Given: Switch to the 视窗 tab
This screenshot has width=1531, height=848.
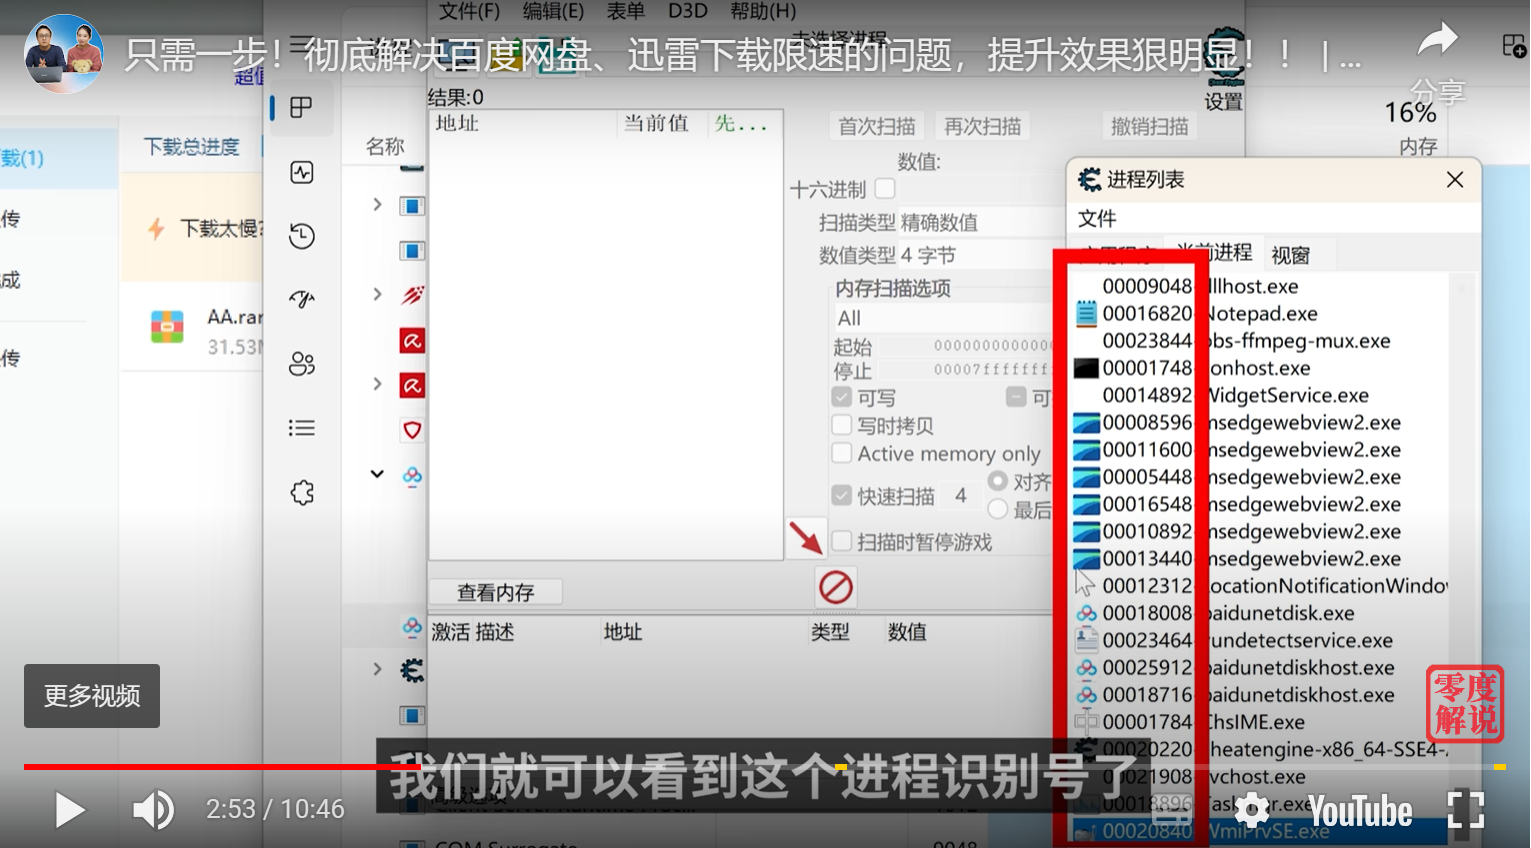Looking at the screenshot, I should click(1290, 255).
